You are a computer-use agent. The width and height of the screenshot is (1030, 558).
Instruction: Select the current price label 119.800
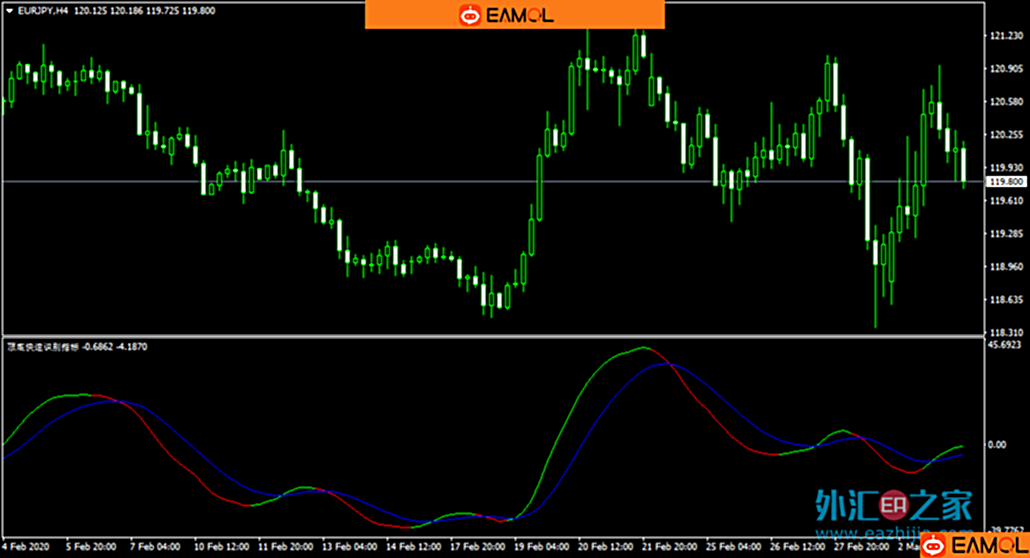pyautogui.click(x=1005, y=182)
